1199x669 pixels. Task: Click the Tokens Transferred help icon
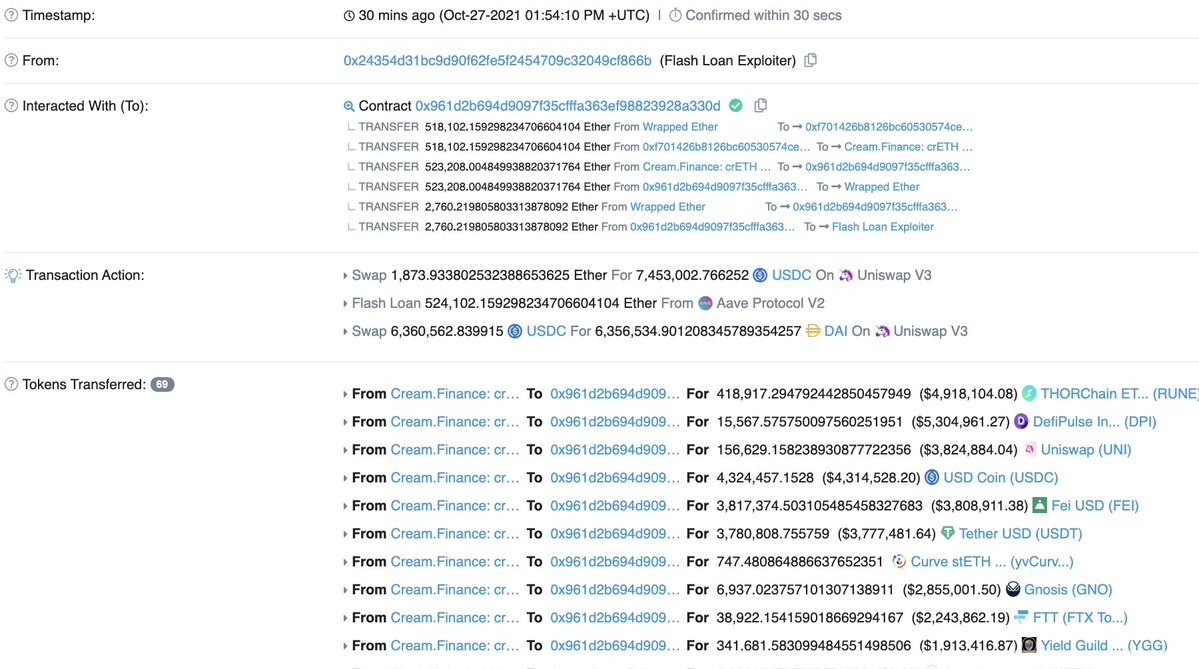(x=11, y=385)
